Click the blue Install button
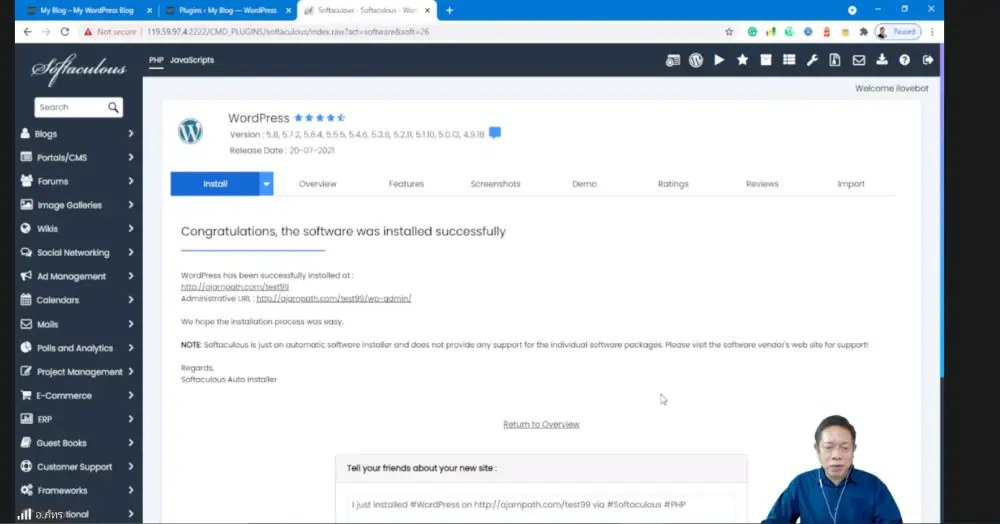Screen dimensions: 1000x524 215,184
